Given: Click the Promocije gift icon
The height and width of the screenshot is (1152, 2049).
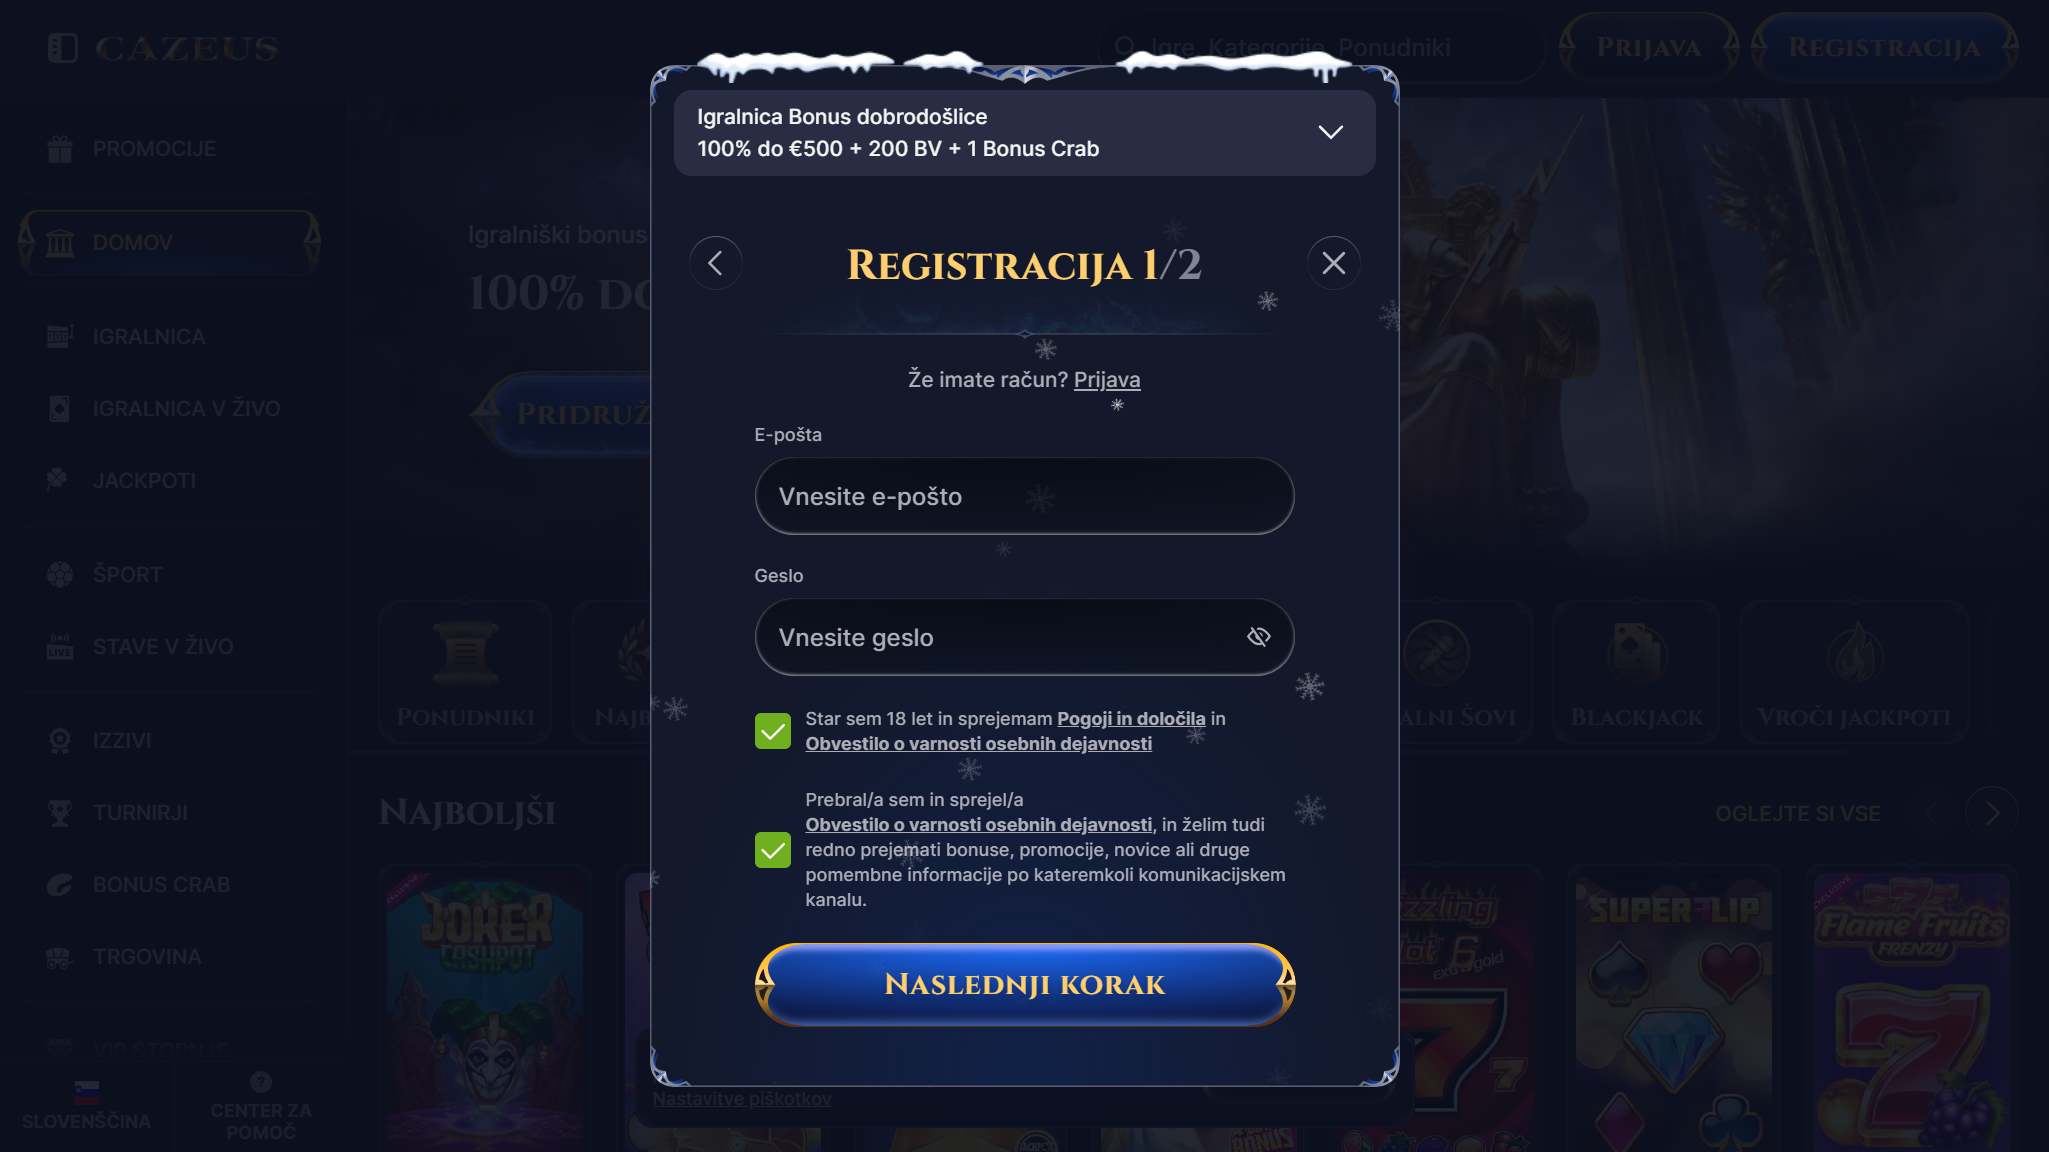Looking at the screenshot, I should 60,149.
